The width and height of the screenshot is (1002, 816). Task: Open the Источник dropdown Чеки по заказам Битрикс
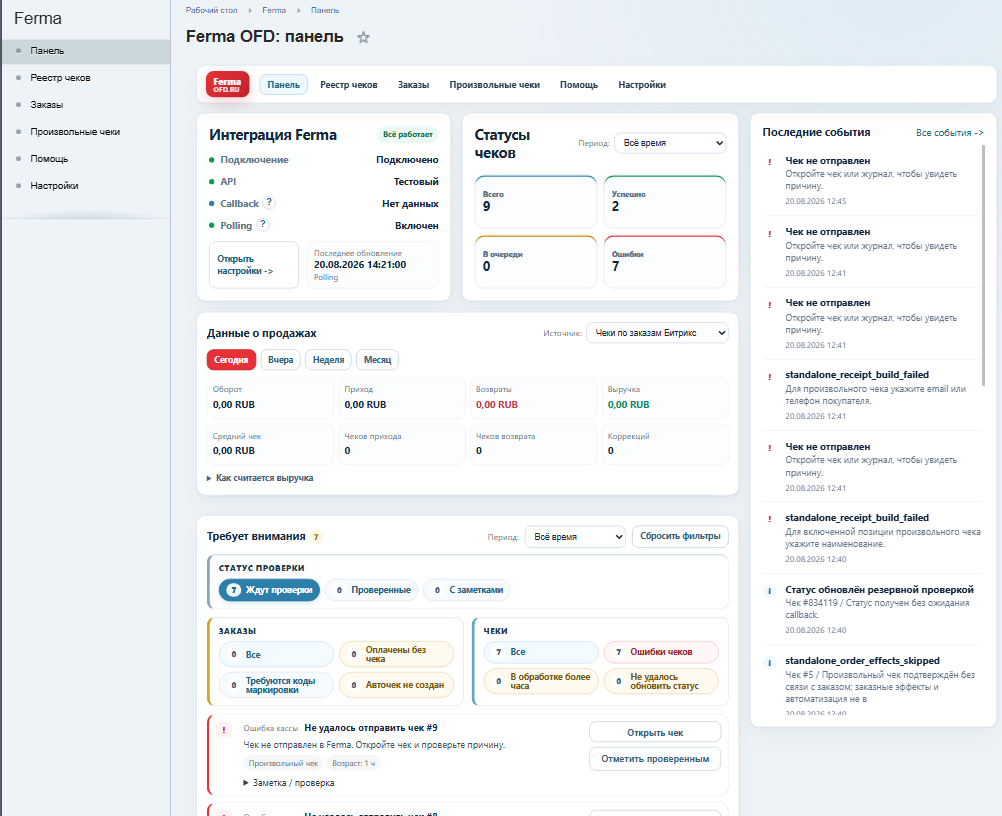(657, 332)
